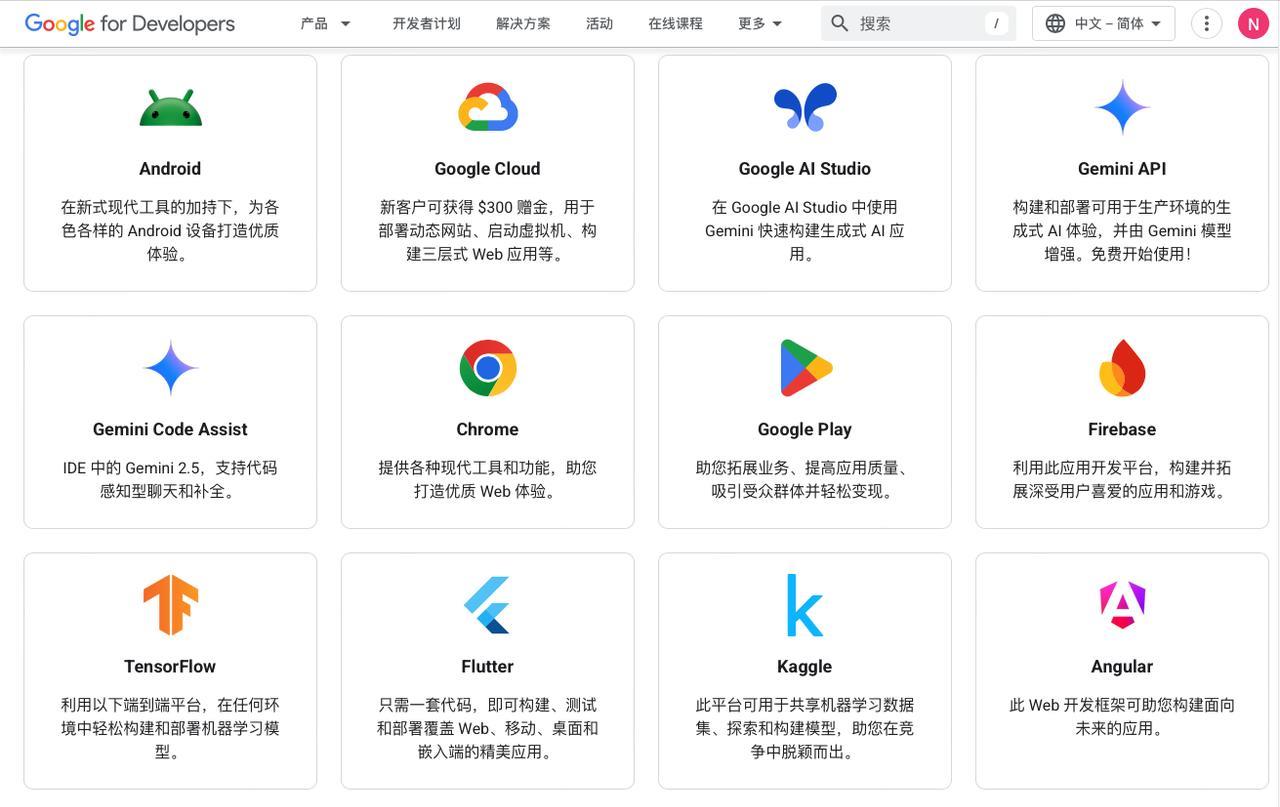Open the Gemini API title link

point(1122,169)
